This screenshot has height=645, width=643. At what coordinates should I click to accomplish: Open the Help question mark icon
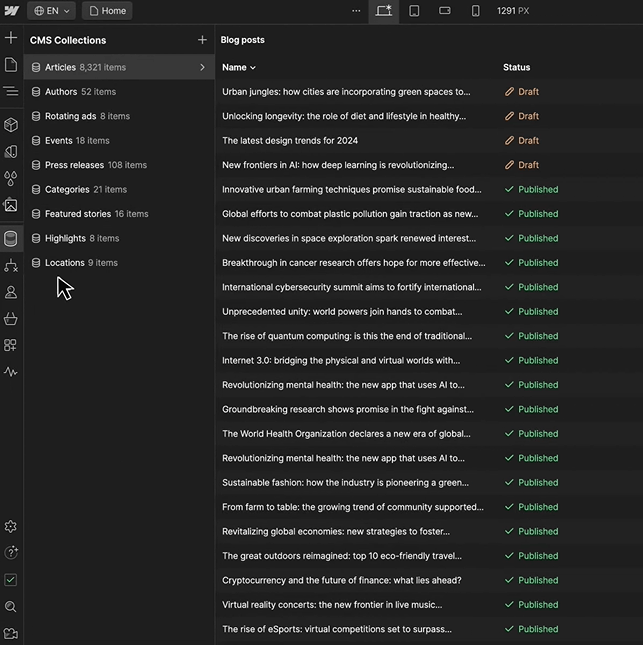point(11,552)
